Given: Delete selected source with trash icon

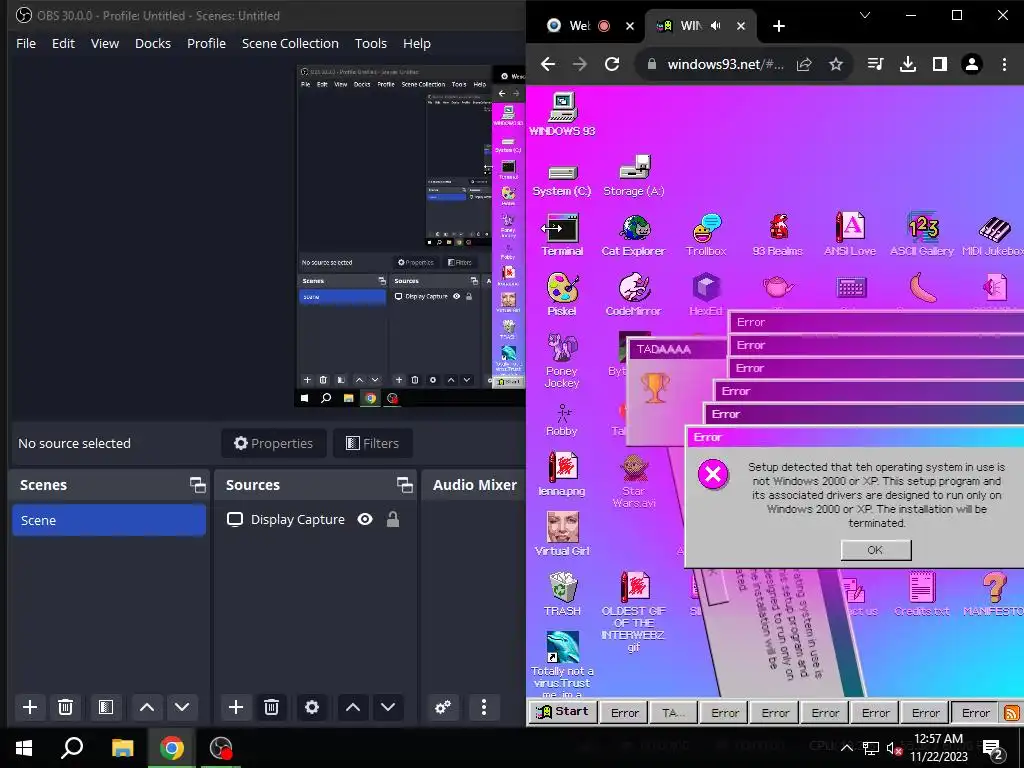Looking at the screenshot, I should (x=272, y=707).
